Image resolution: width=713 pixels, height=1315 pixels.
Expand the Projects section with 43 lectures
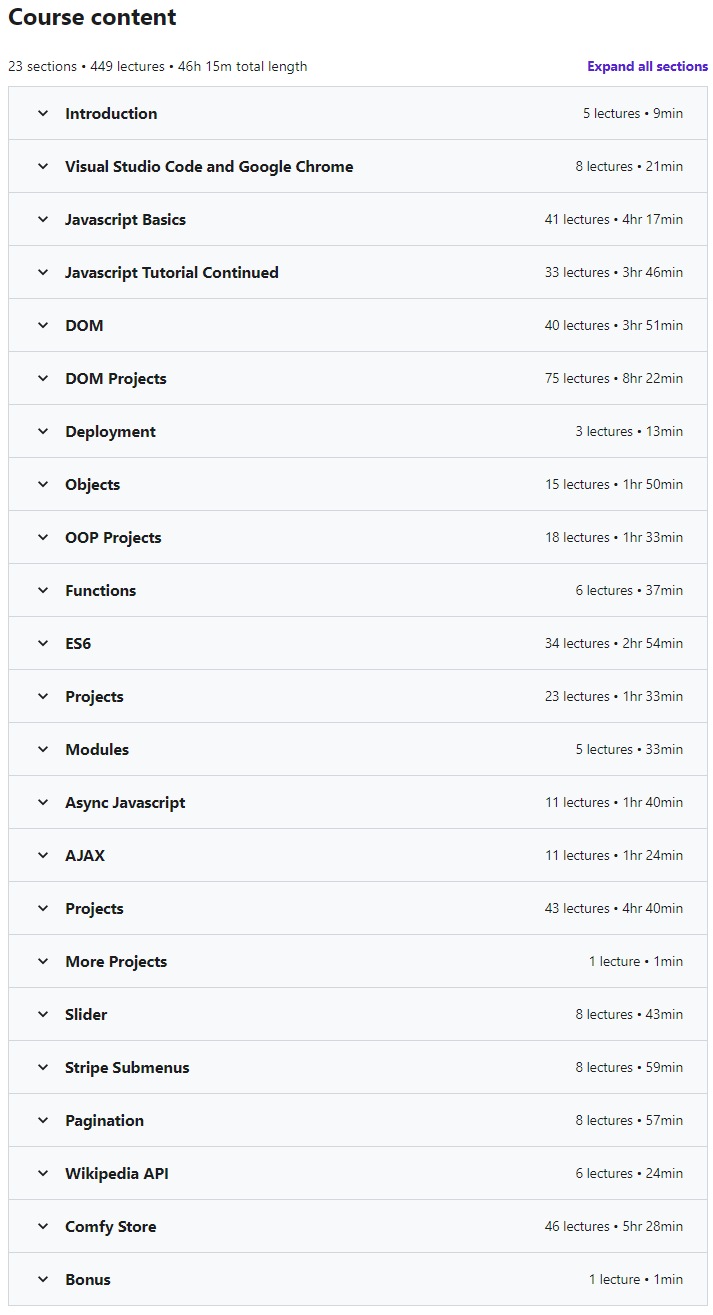(95, 909)
